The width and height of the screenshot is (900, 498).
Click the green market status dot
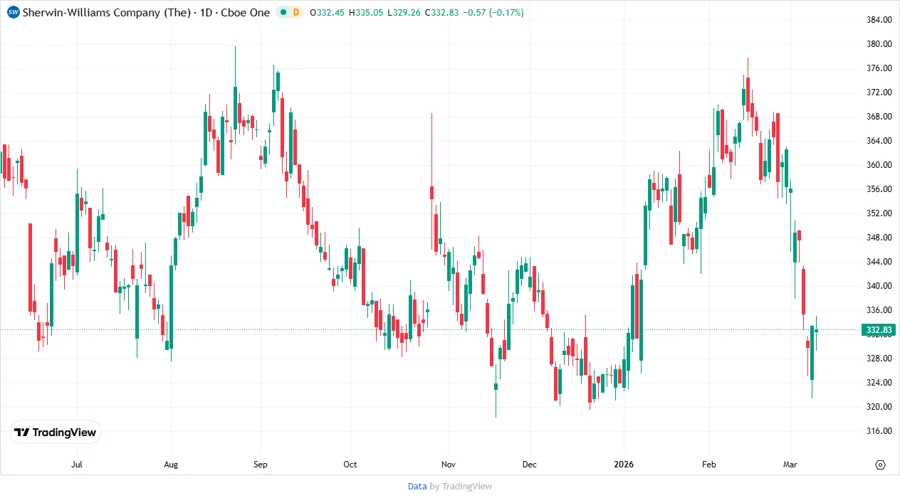coord(283,12)
